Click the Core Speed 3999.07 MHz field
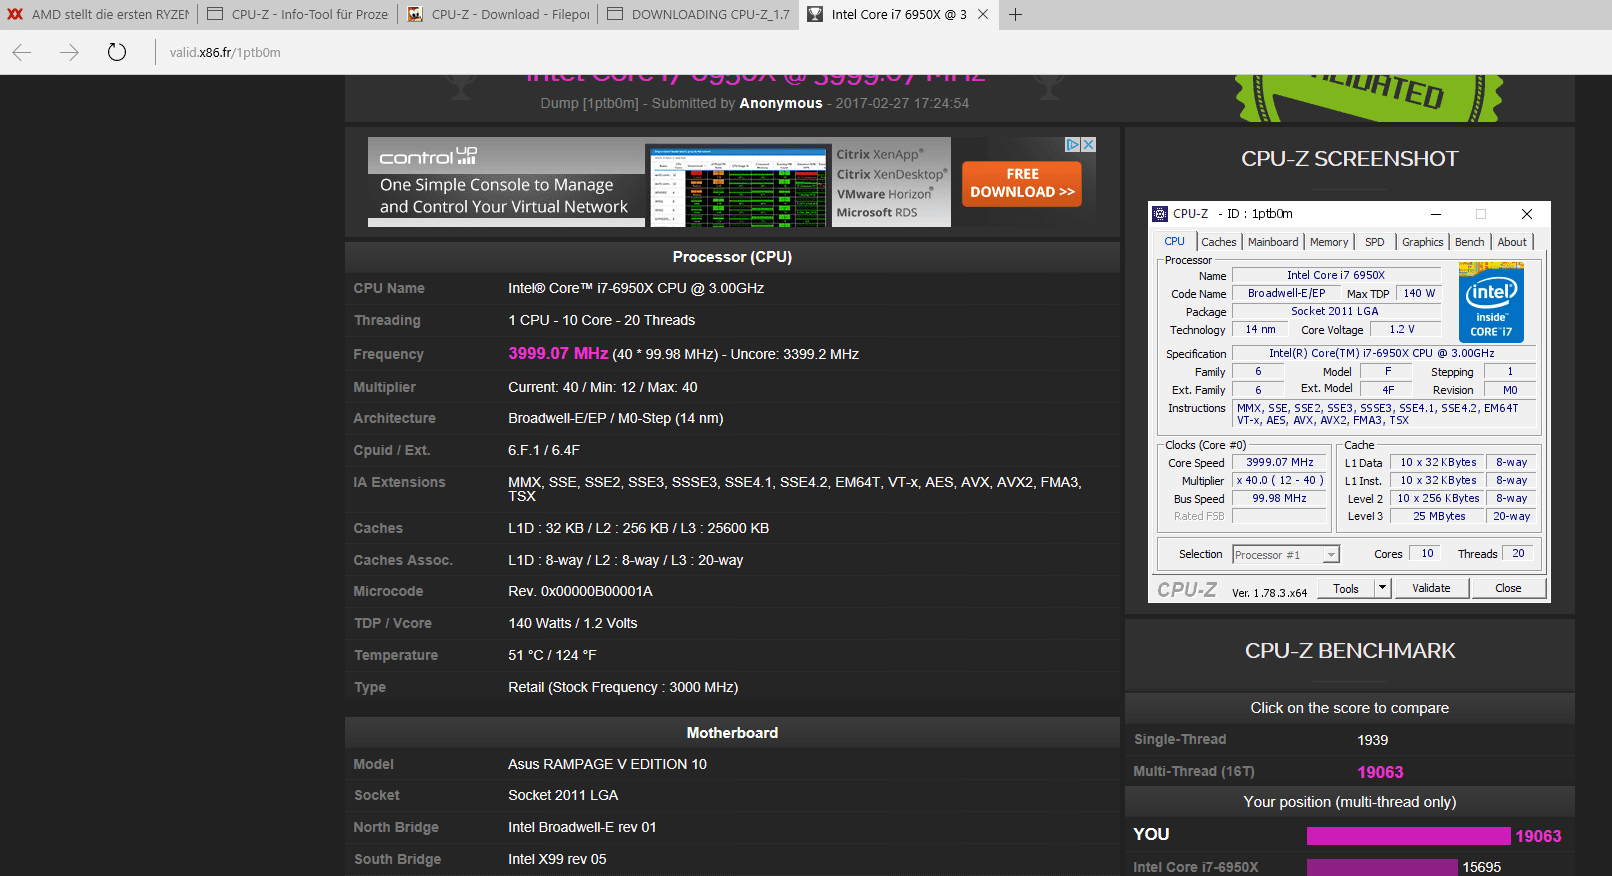The width and height of the screenshot is (1612, 876). point(1279,462)
